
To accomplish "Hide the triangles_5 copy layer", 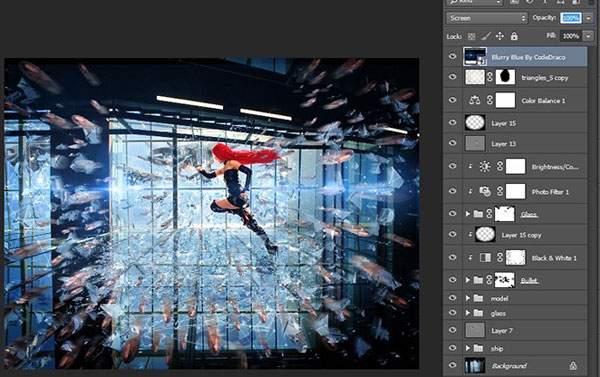I will tap(453, 77).
